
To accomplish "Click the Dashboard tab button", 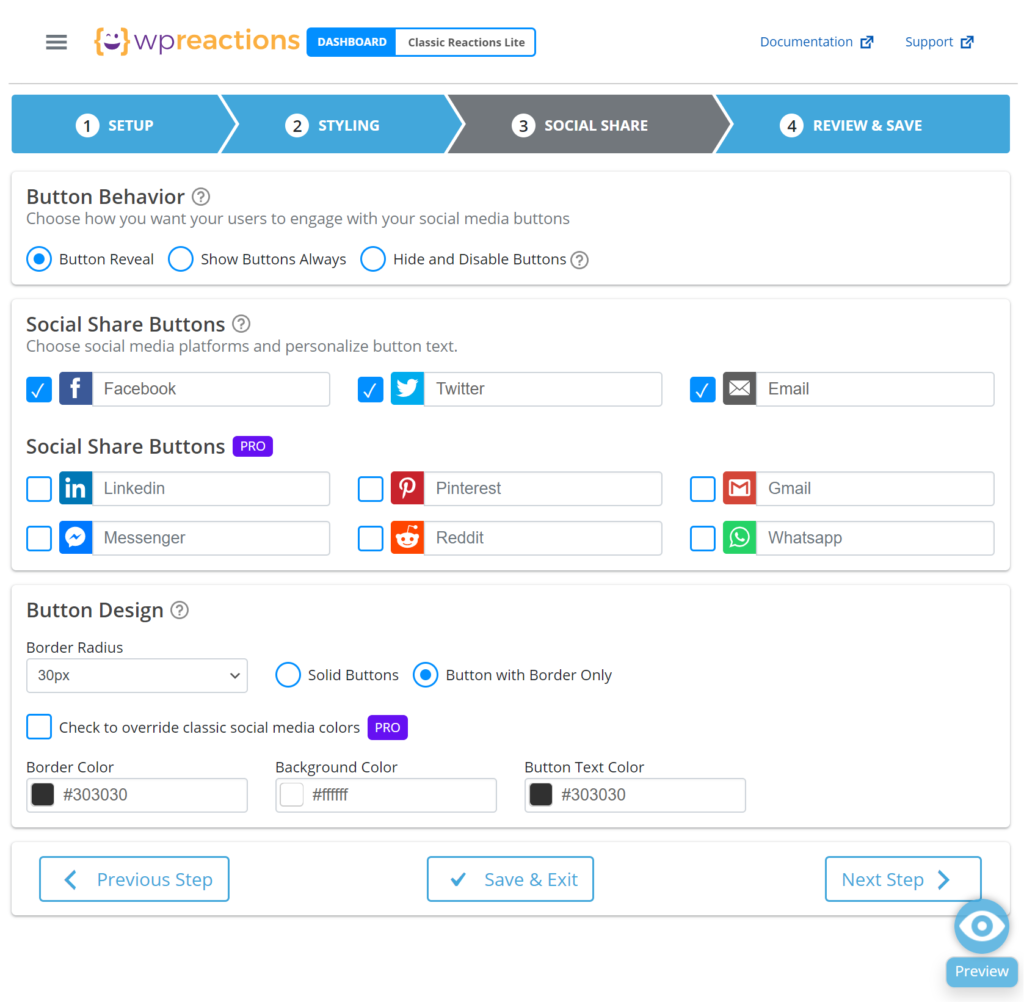I will pos(351,42).
